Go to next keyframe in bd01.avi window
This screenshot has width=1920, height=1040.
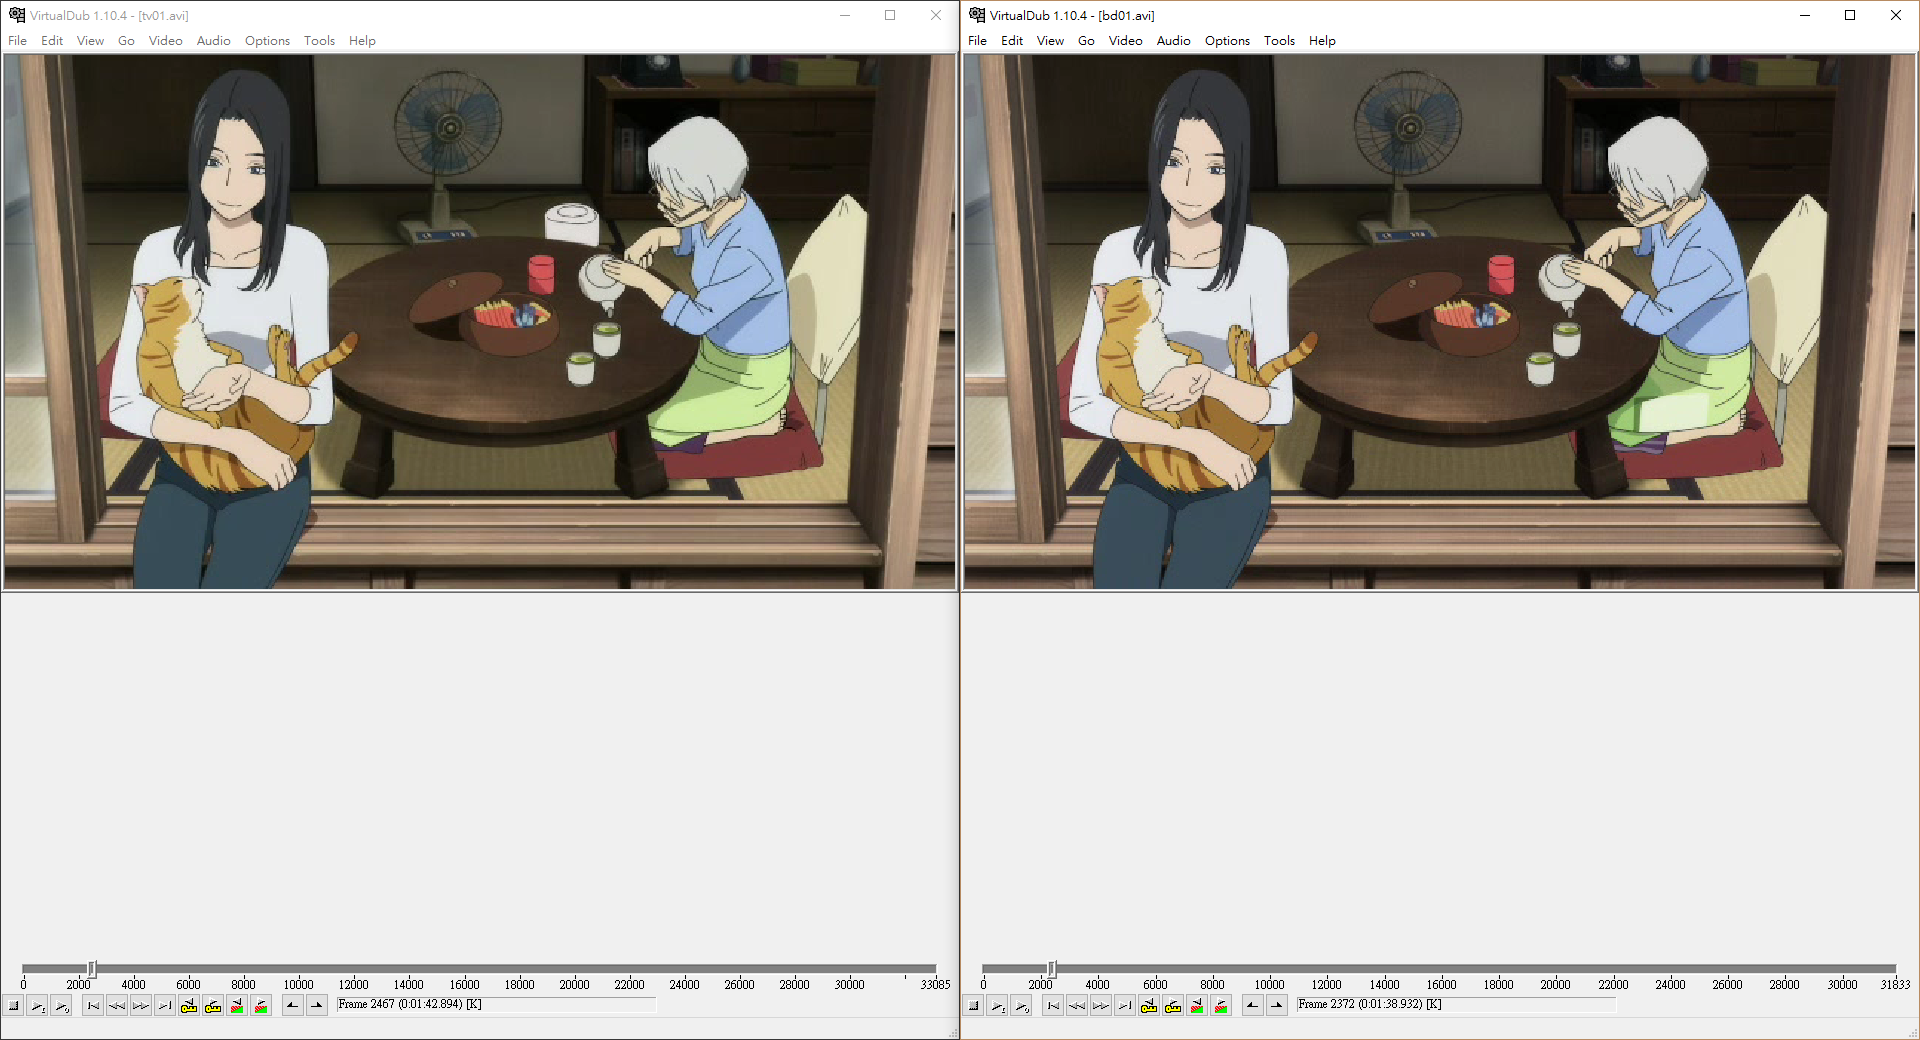coord(1173,1006)
